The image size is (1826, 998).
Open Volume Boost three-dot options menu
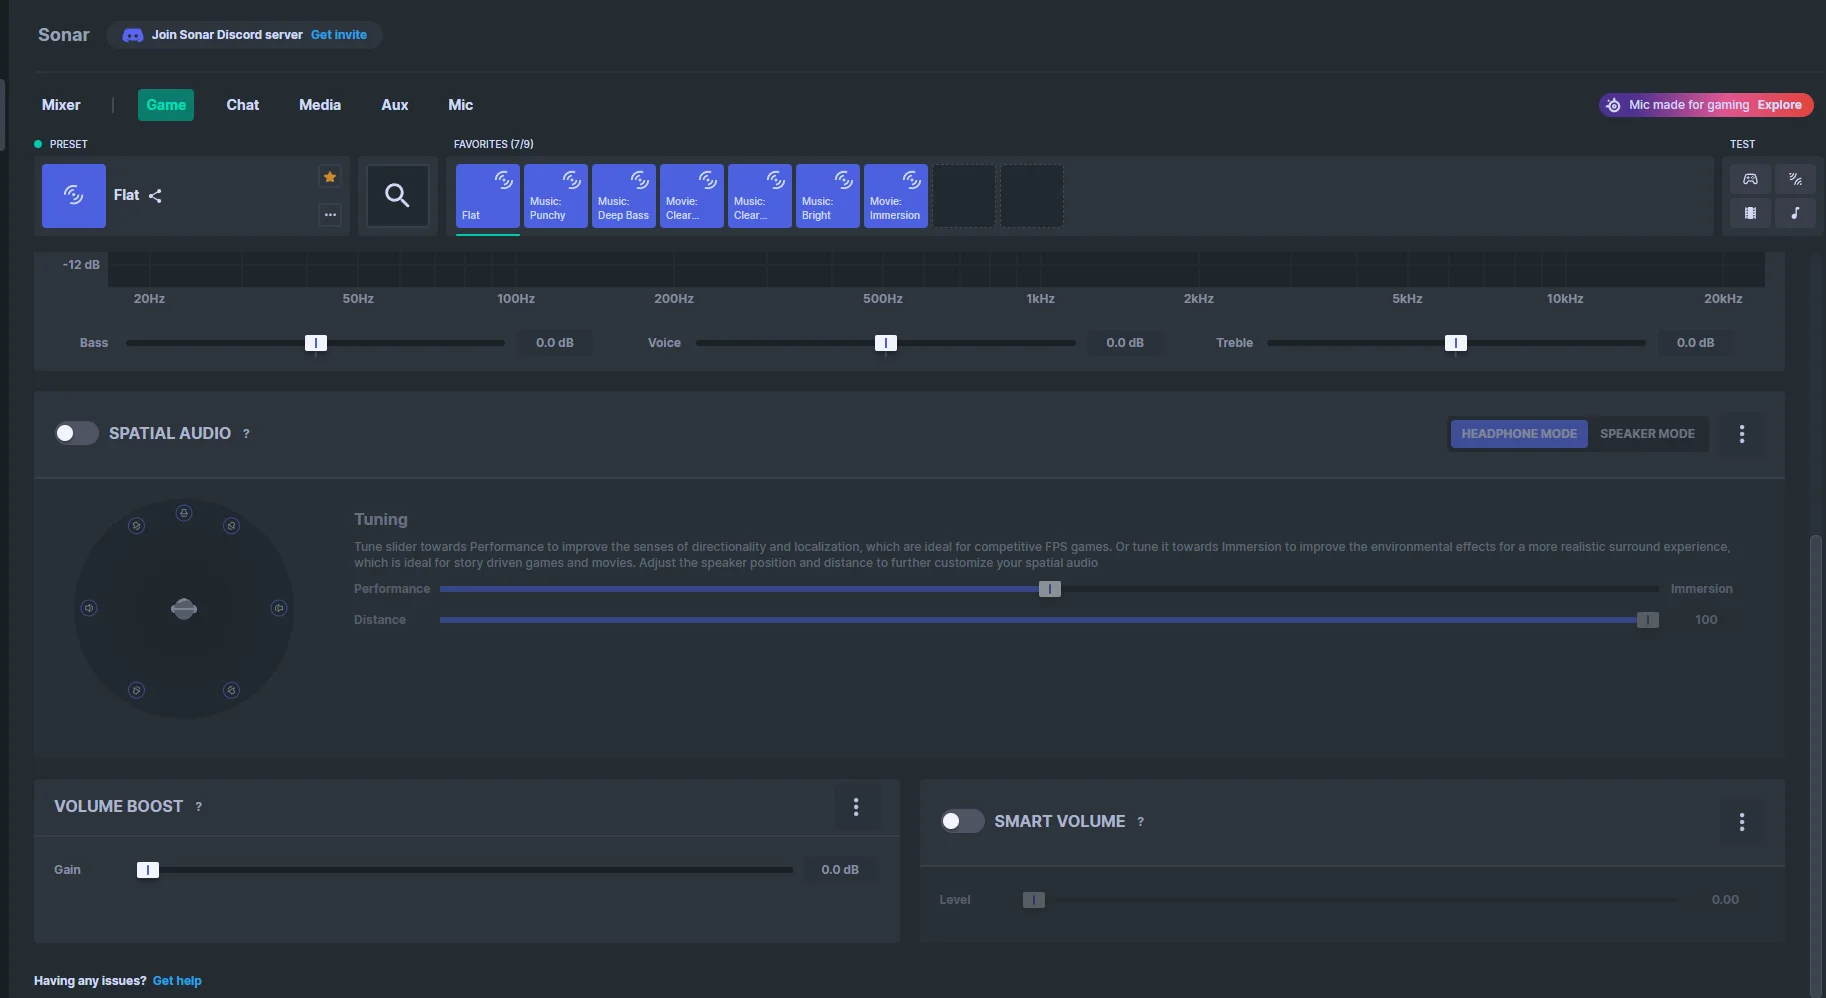(x=856, y=807)
